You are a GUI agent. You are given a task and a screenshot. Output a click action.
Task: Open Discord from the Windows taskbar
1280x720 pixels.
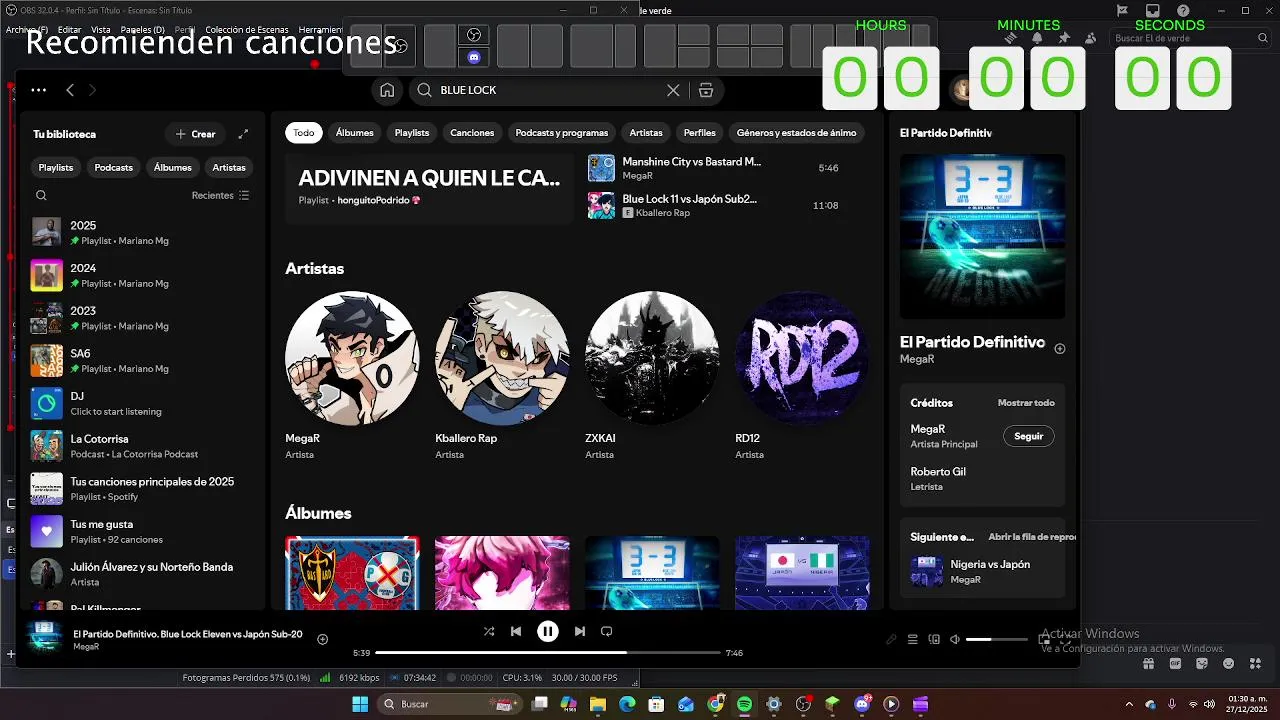coord(862,704)
